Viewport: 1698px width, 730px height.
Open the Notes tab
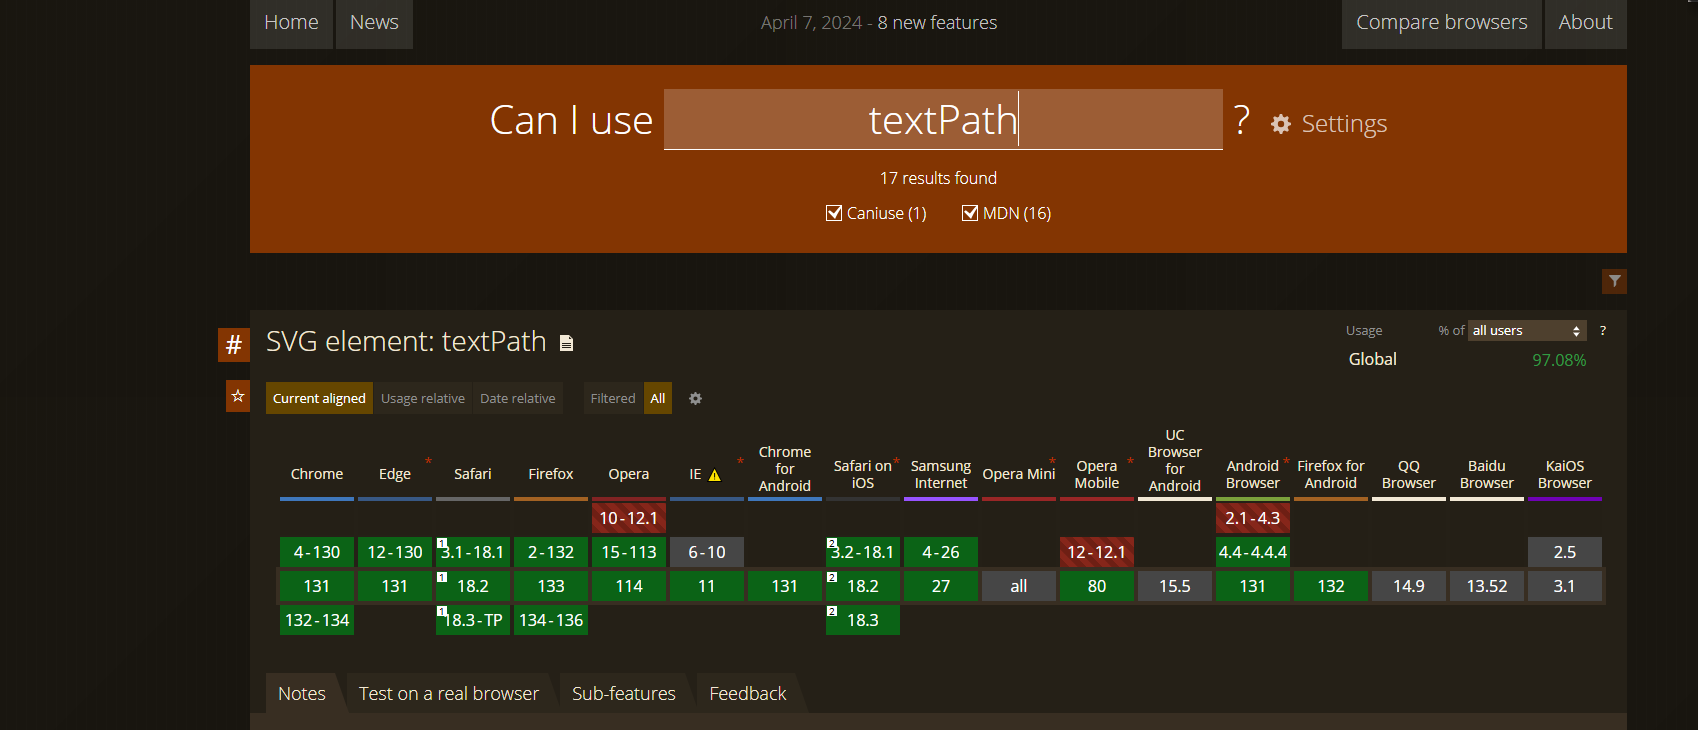coord(302,693)
